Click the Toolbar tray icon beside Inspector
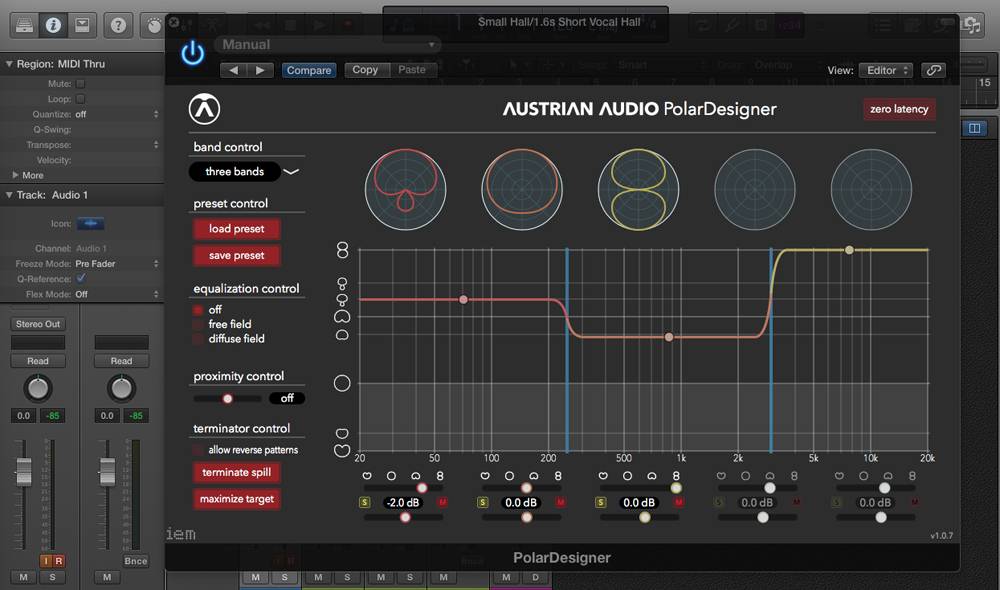The width and height of the screenshot is (1000, 590). click(82, 25)
